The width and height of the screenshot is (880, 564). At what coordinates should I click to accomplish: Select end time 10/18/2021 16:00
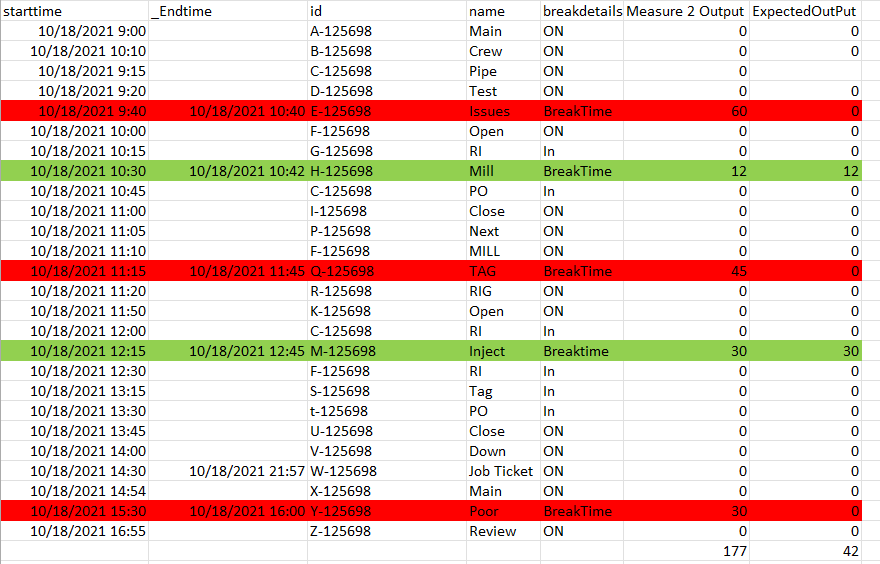click(228, 511)
